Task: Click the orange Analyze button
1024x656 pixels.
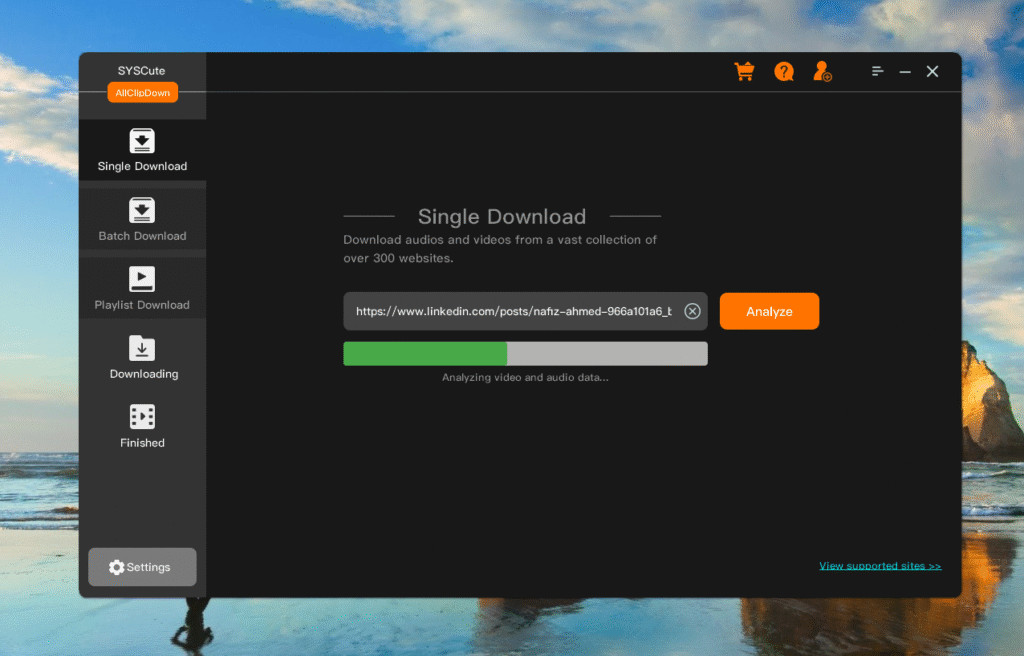Action: 769,311
